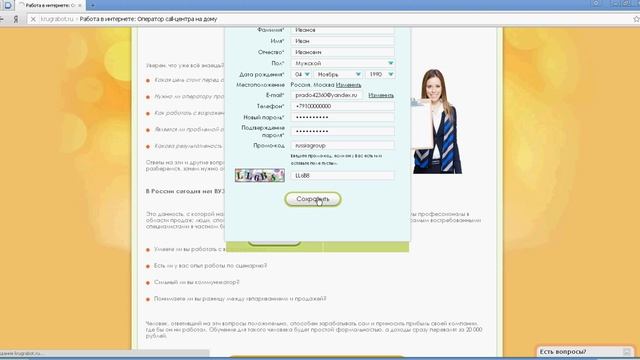This screenshot has height=360, width=640.
Task: Open the Есть вопросы? chat widget
Action: click(584, 351)
